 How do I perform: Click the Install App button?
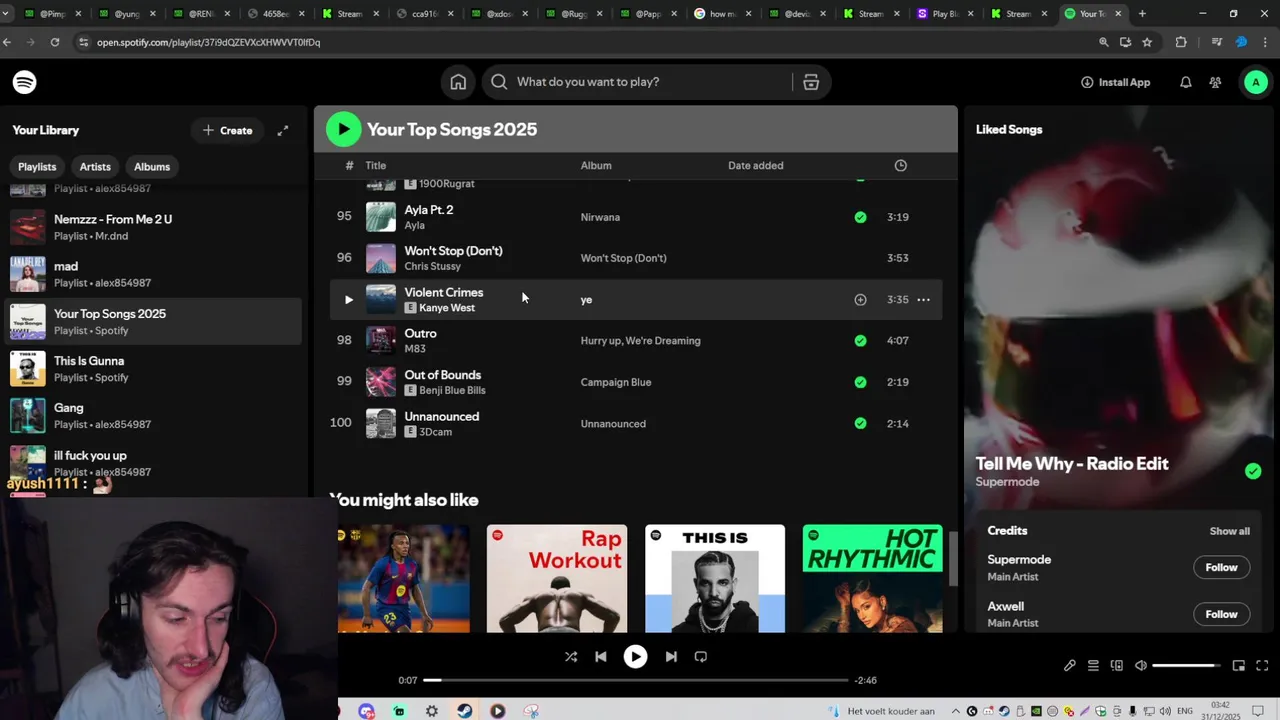coord(1115,82)
